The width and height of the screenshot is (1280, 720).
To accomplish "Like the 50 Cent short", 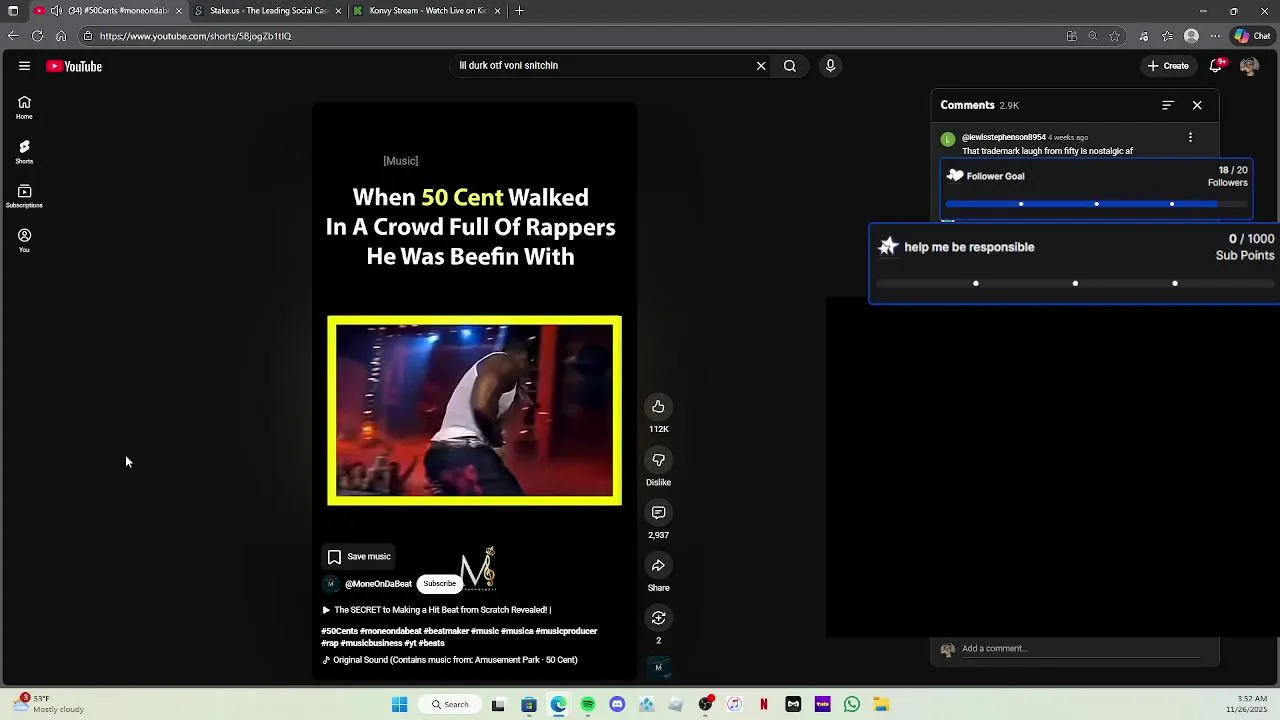I will [x=658, y=406].
